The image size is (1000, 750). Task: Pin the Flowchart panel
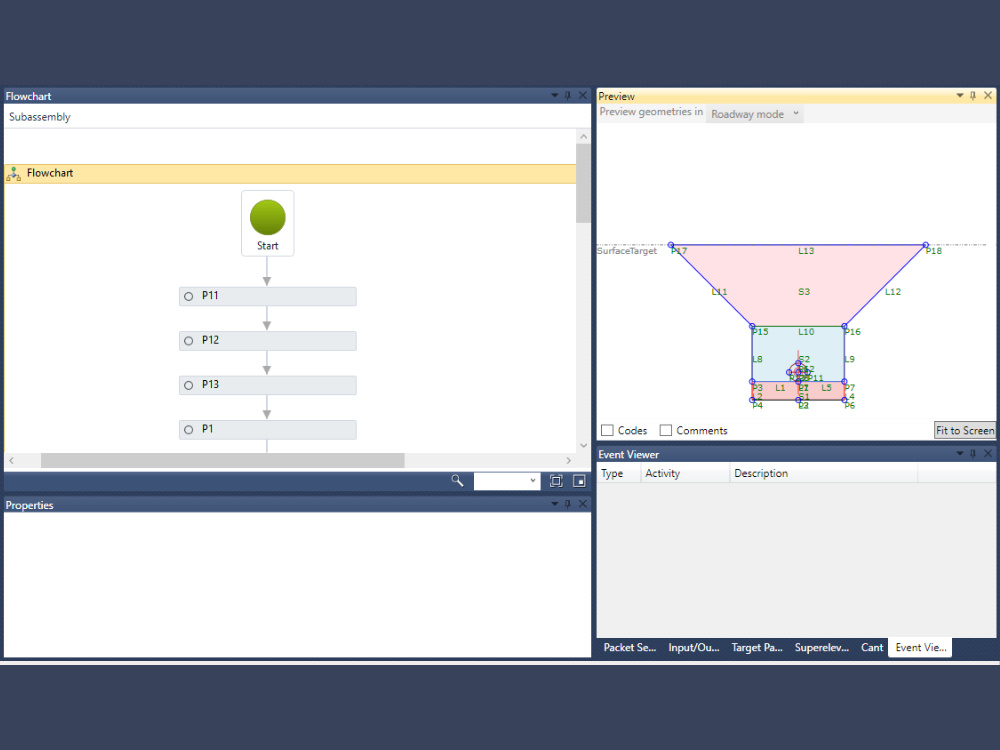(x=568, y=96)
